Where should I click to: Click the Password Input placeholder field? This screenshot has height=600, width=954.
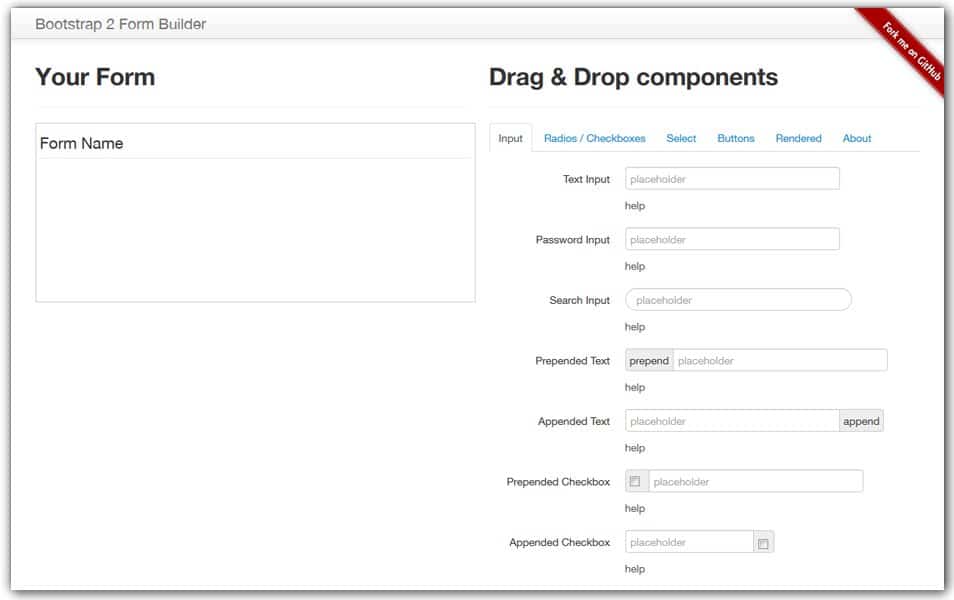[733, 239]
